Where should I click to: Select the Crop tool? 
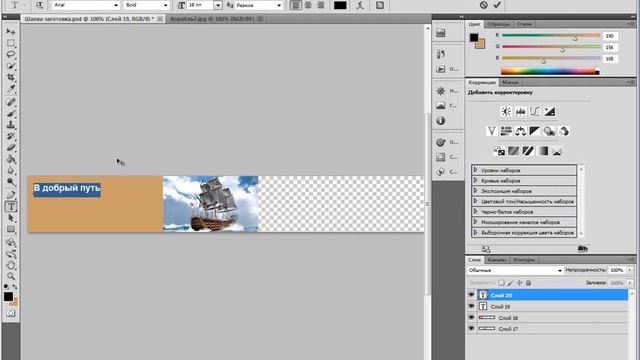coord(11,77)
